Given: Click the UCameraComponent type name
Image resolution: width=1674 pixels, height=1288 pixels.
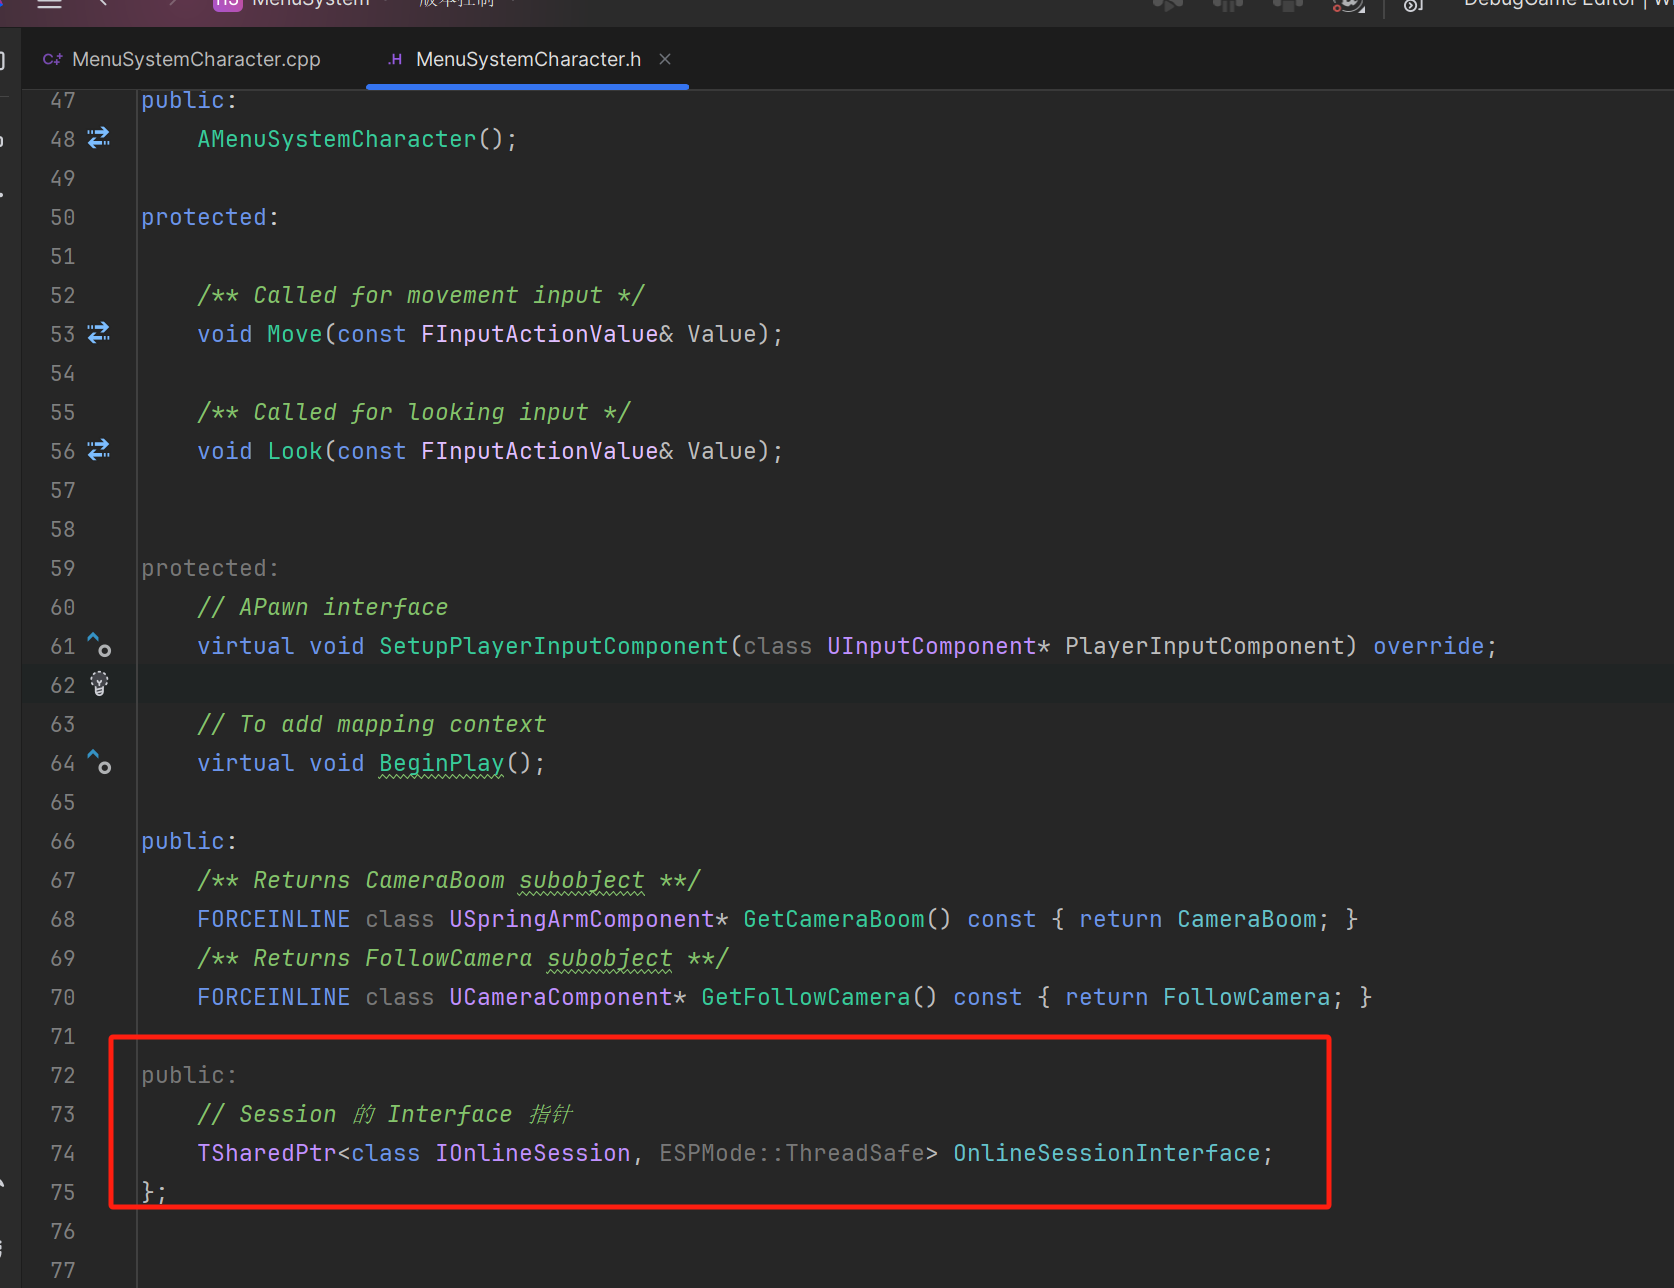Looking at the screenshot, I should [561, 997].
